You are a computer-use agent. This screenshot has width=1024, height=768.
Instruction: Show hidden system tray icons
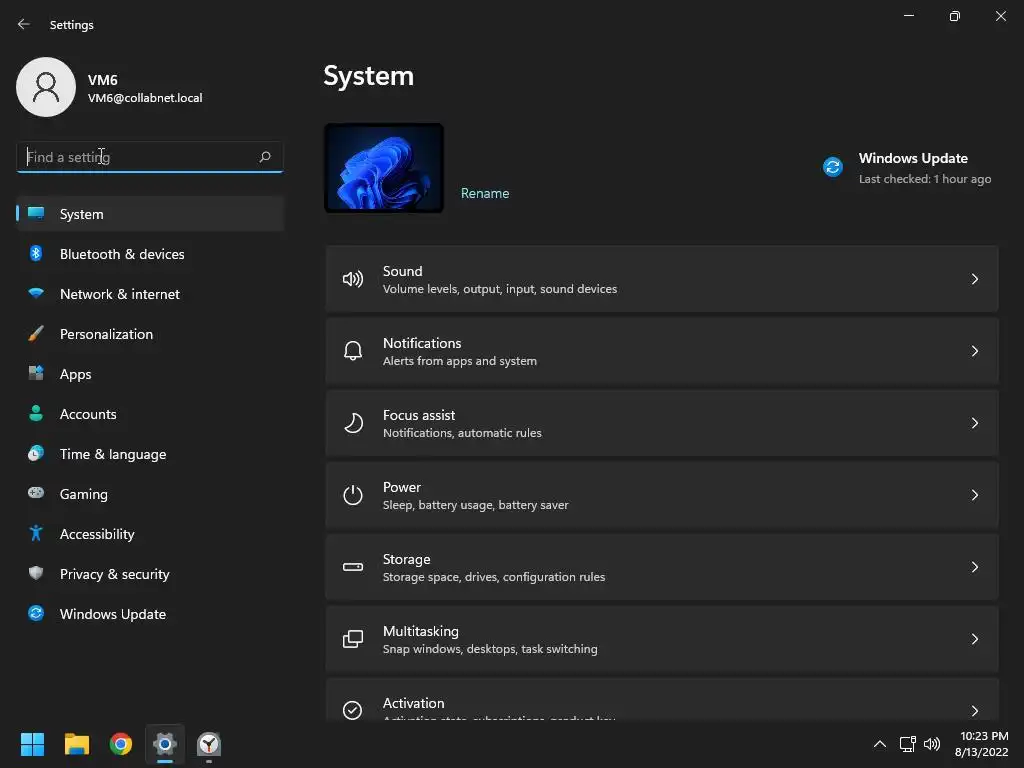pos(880,744)
